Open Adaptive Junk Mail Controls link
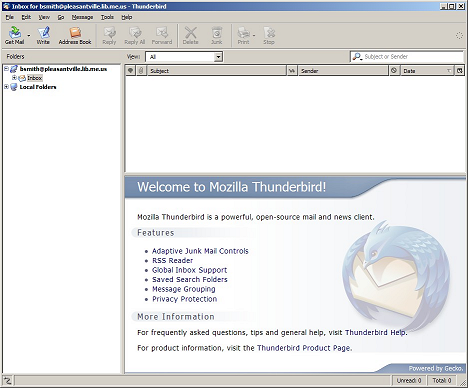Image resolution: width=468 pixels, height=388 pixels. 200,251
